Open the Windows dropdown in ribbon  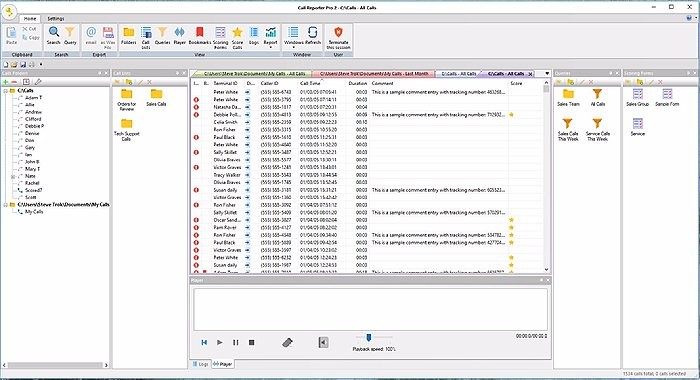click(x=293, y=38)
